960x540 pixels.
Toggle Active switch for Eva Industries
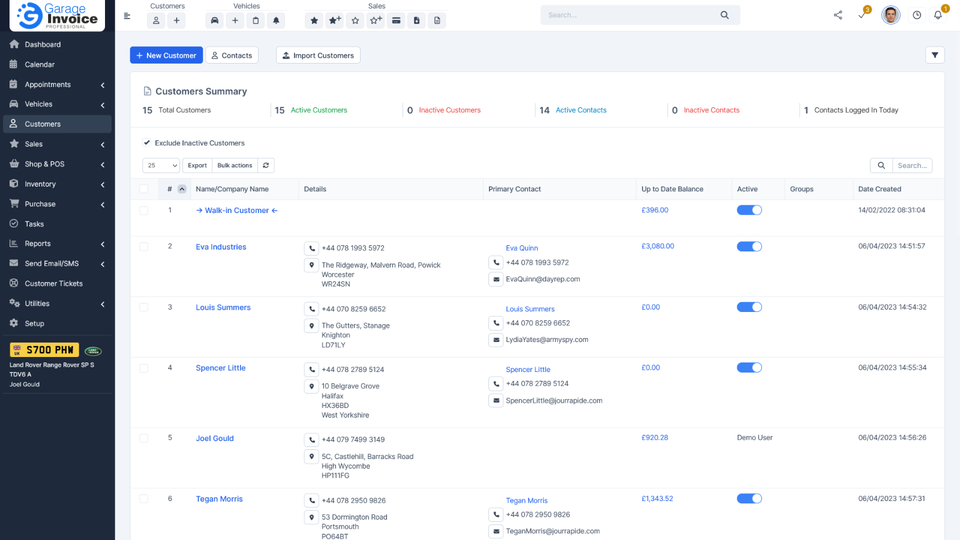point(749,246)
